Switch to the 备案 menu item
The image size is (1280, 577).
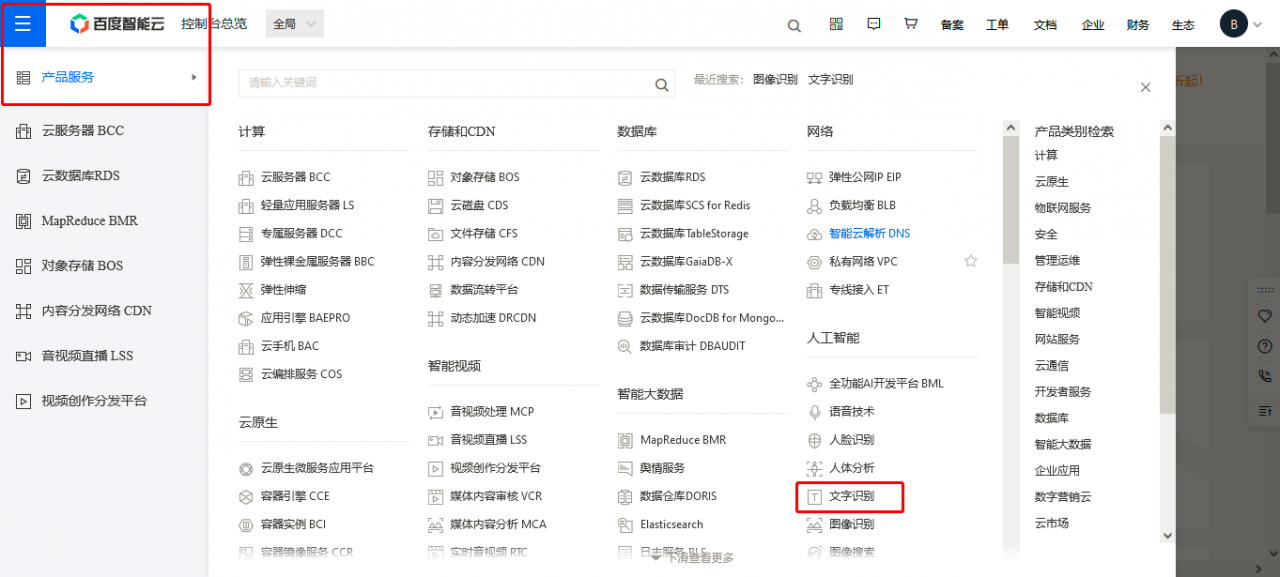tap(952, 23)
